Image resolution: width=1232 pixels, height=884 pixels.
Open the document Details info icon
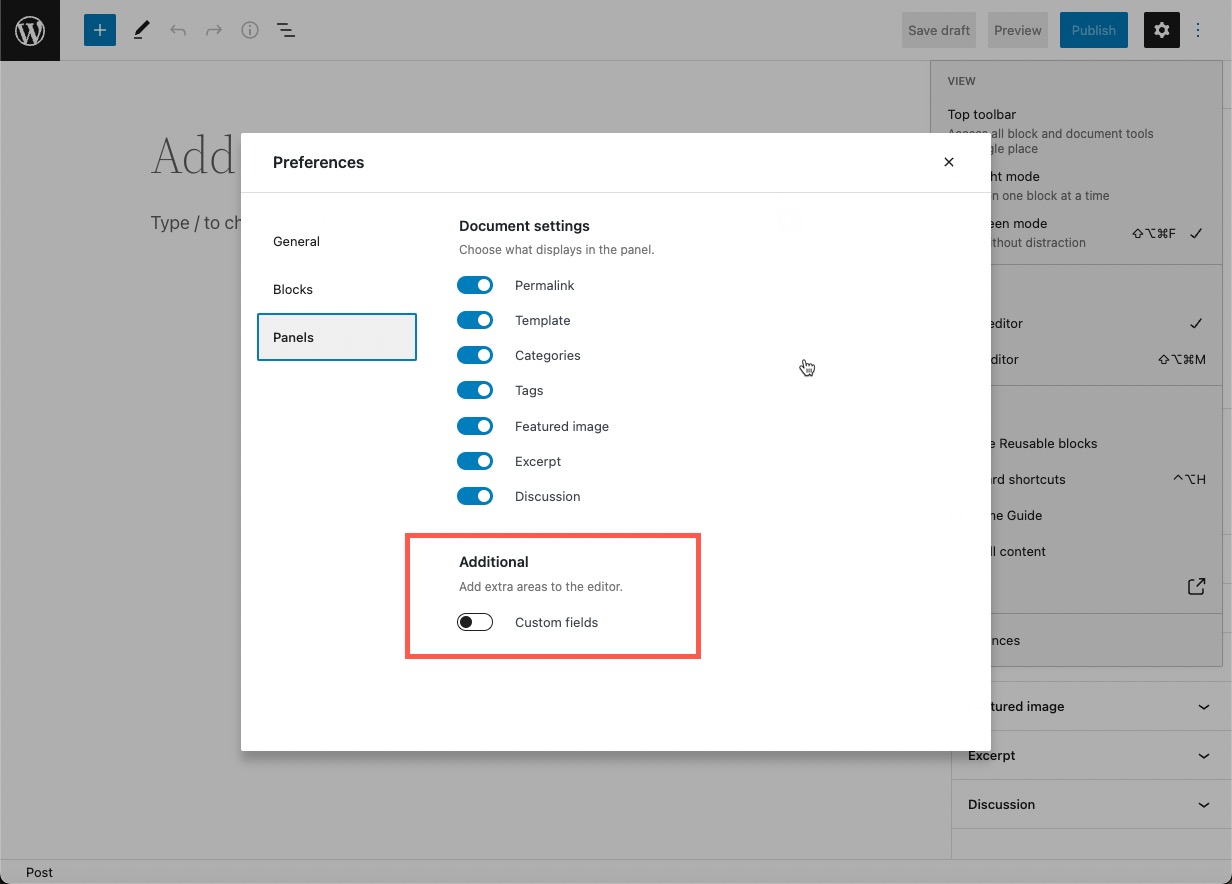pos(250,30)
